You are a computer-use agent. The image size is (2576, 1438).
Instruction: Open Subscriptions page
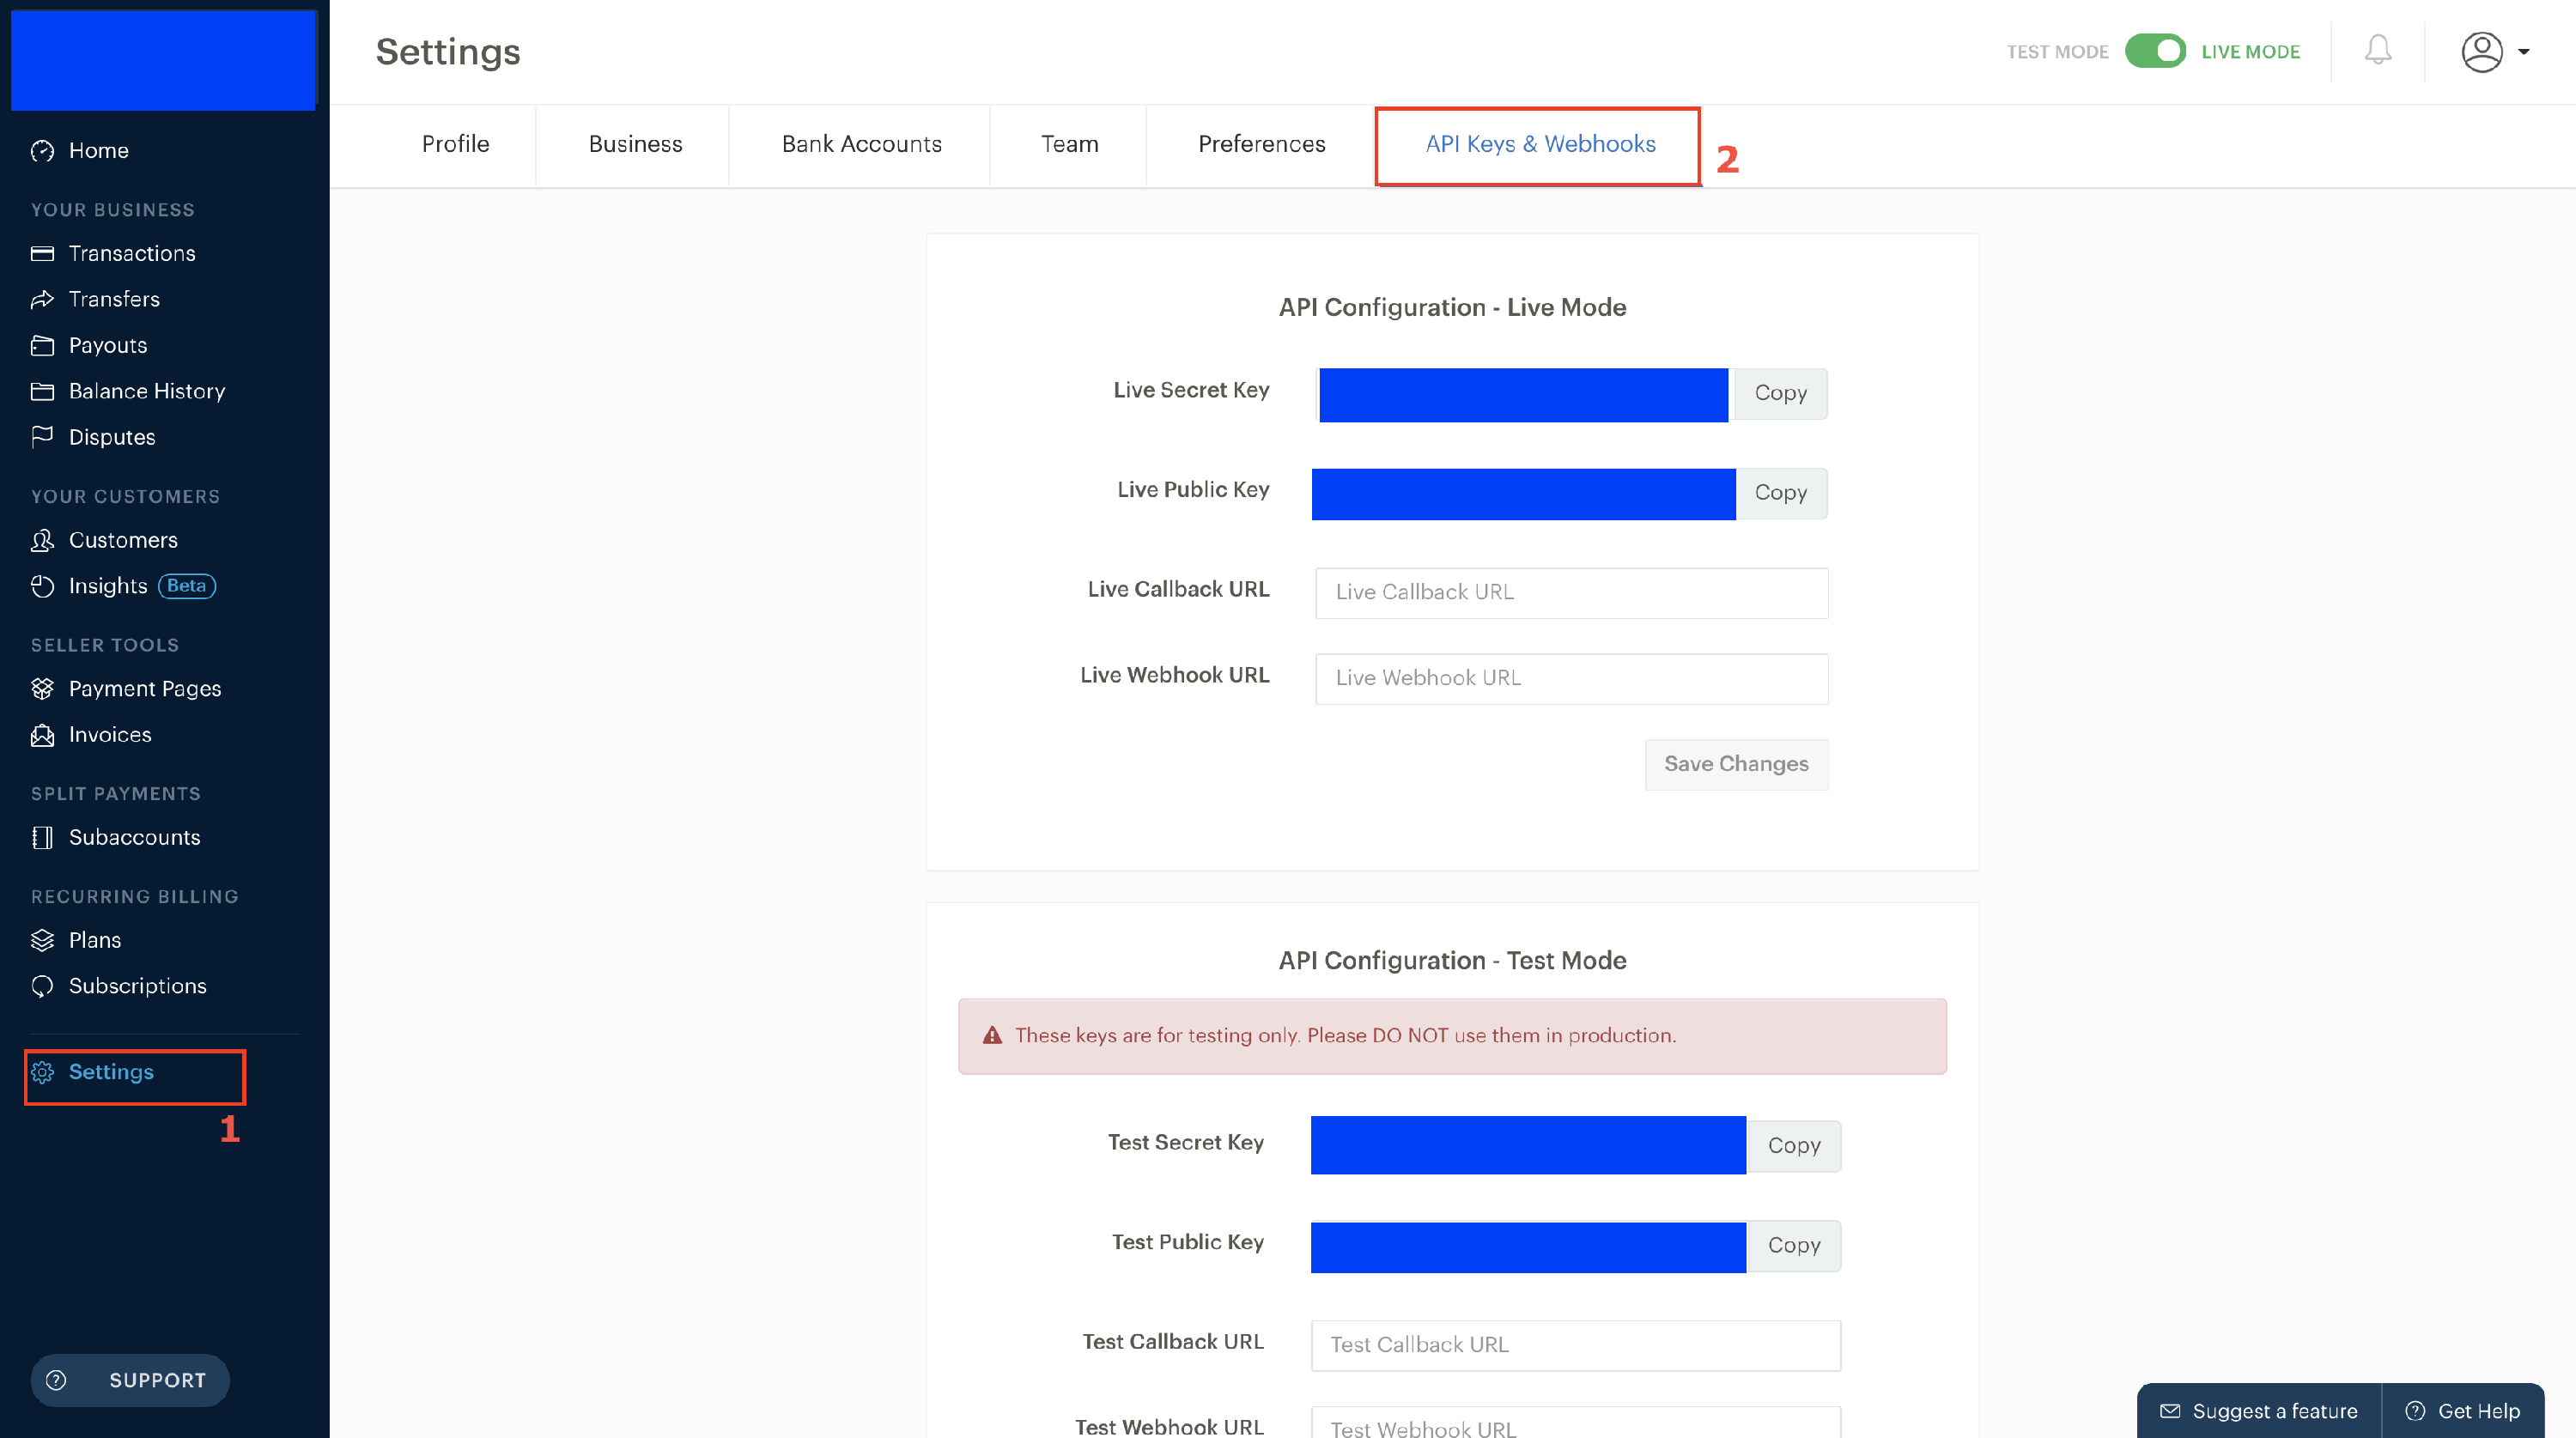pyautogui.click(x=138, y=987)
